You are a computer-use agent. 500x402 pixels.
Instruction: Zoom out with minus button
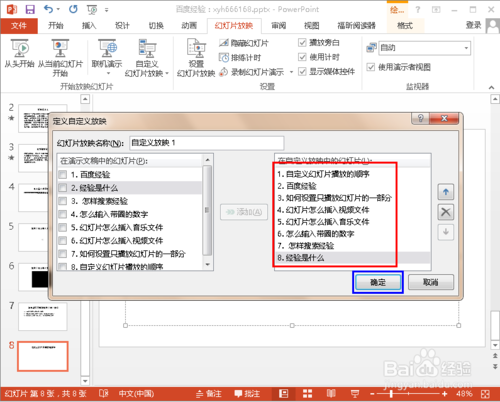(x=372, y=394)
